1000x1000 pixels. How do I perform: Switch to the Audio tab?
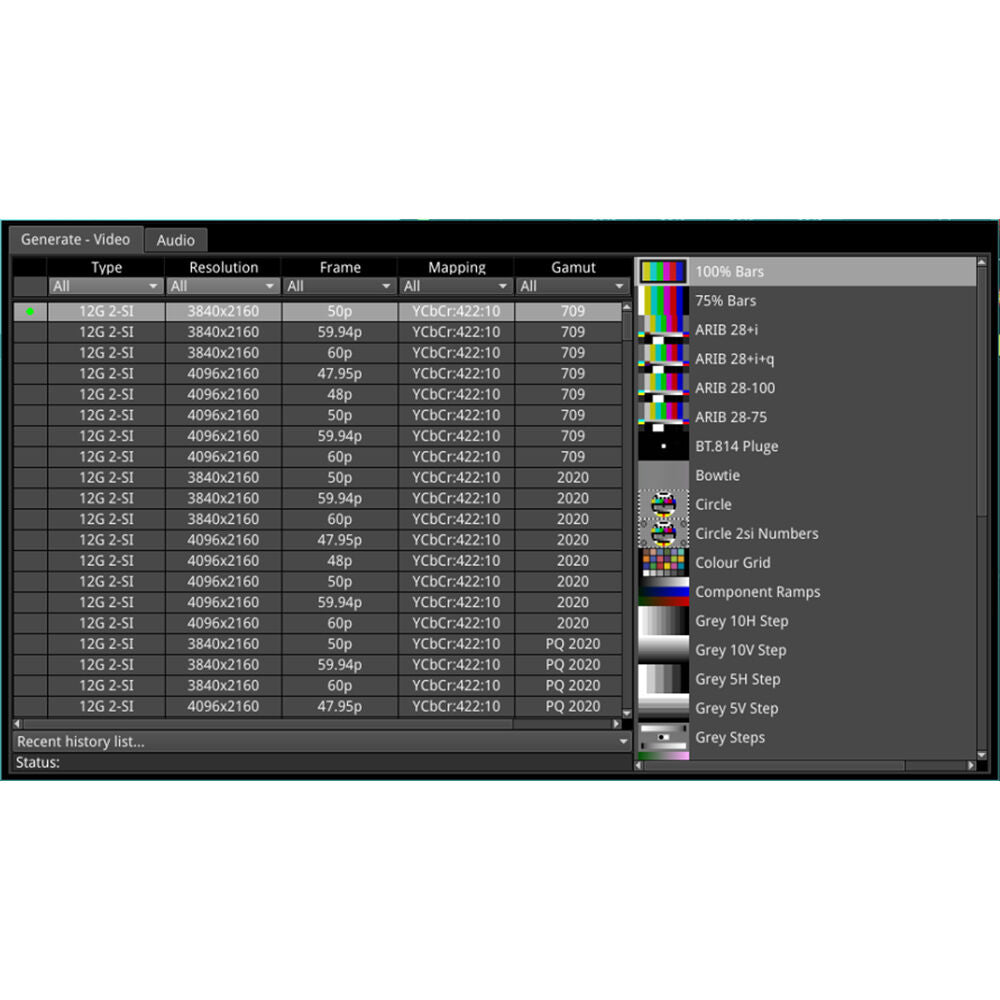tap(175, 240)
